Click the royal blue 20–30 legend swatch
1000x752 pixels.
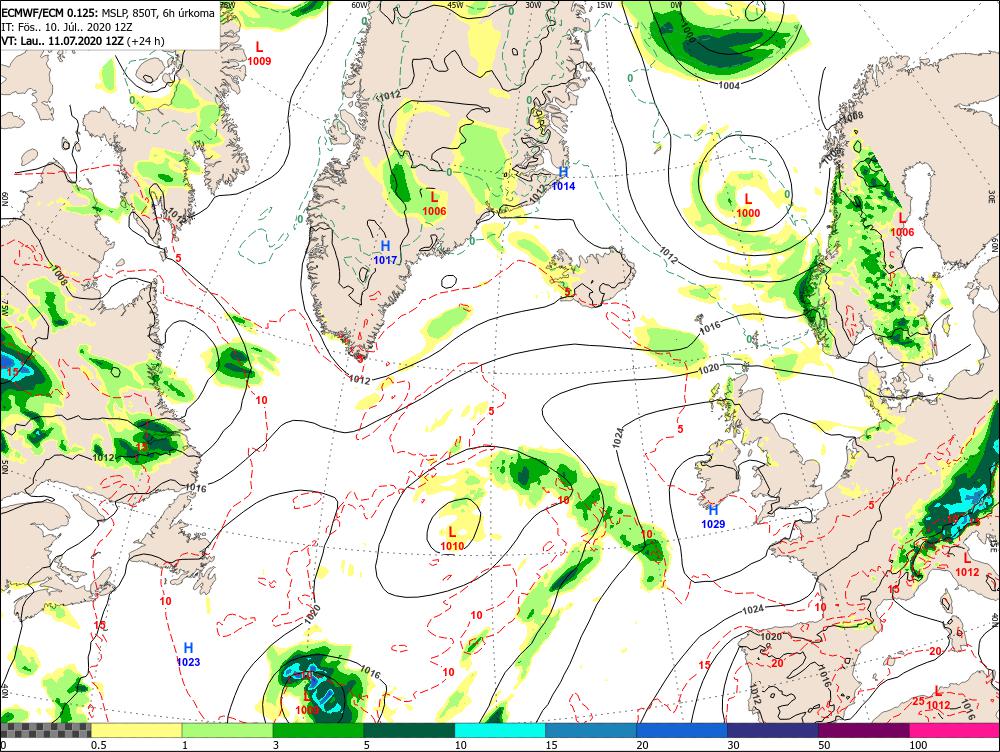coord(682,730)
